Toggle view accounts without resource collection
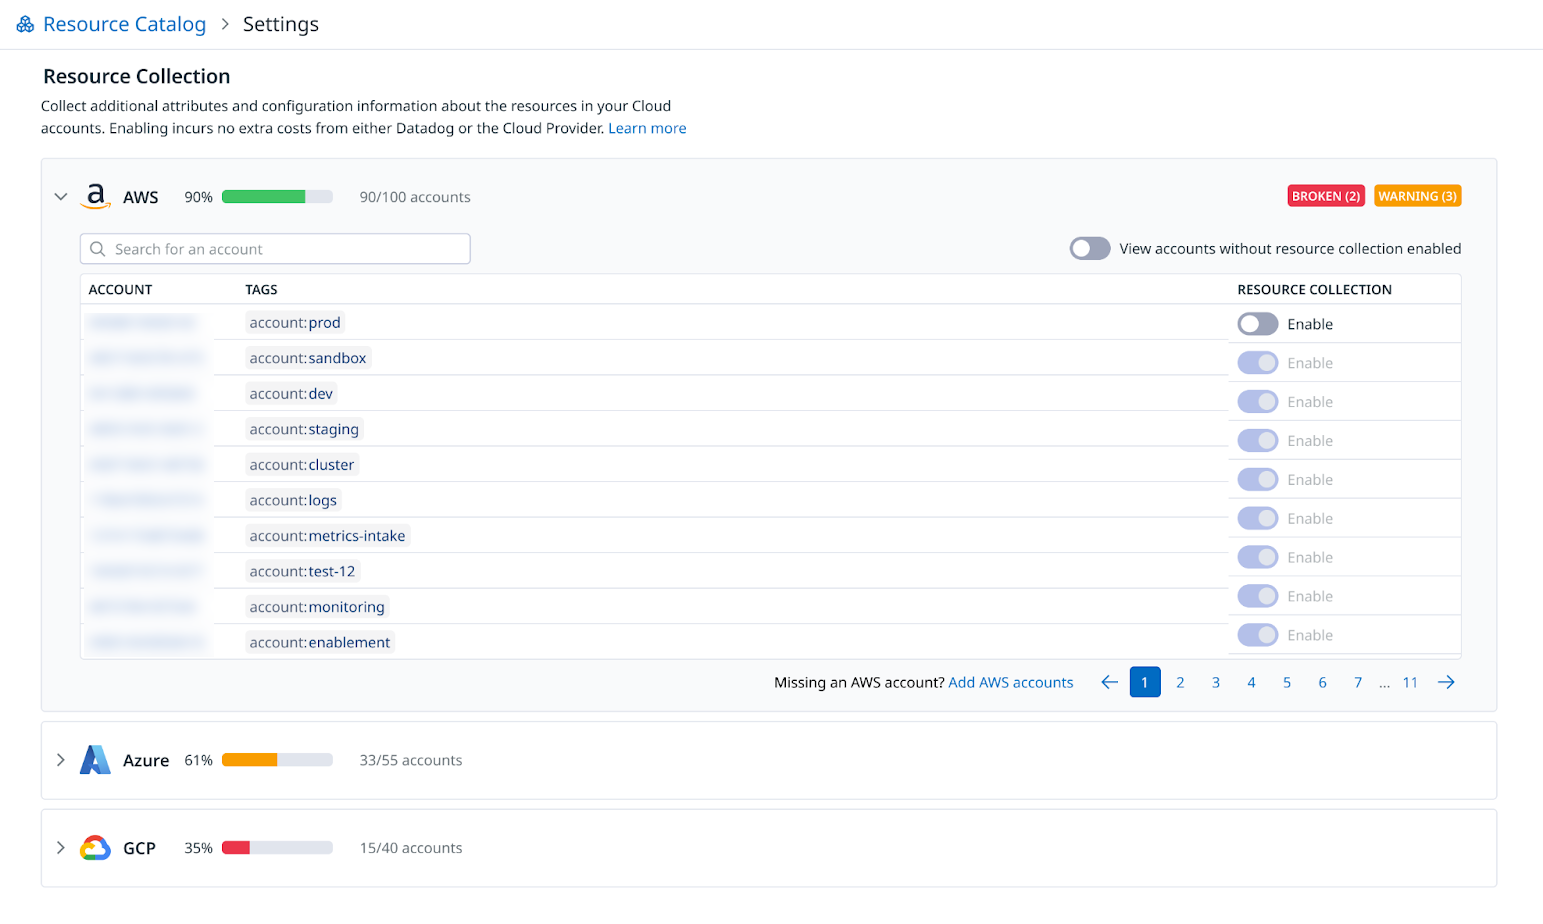The width and height of the screenshot is (1543, 924). coord(1089,248)
